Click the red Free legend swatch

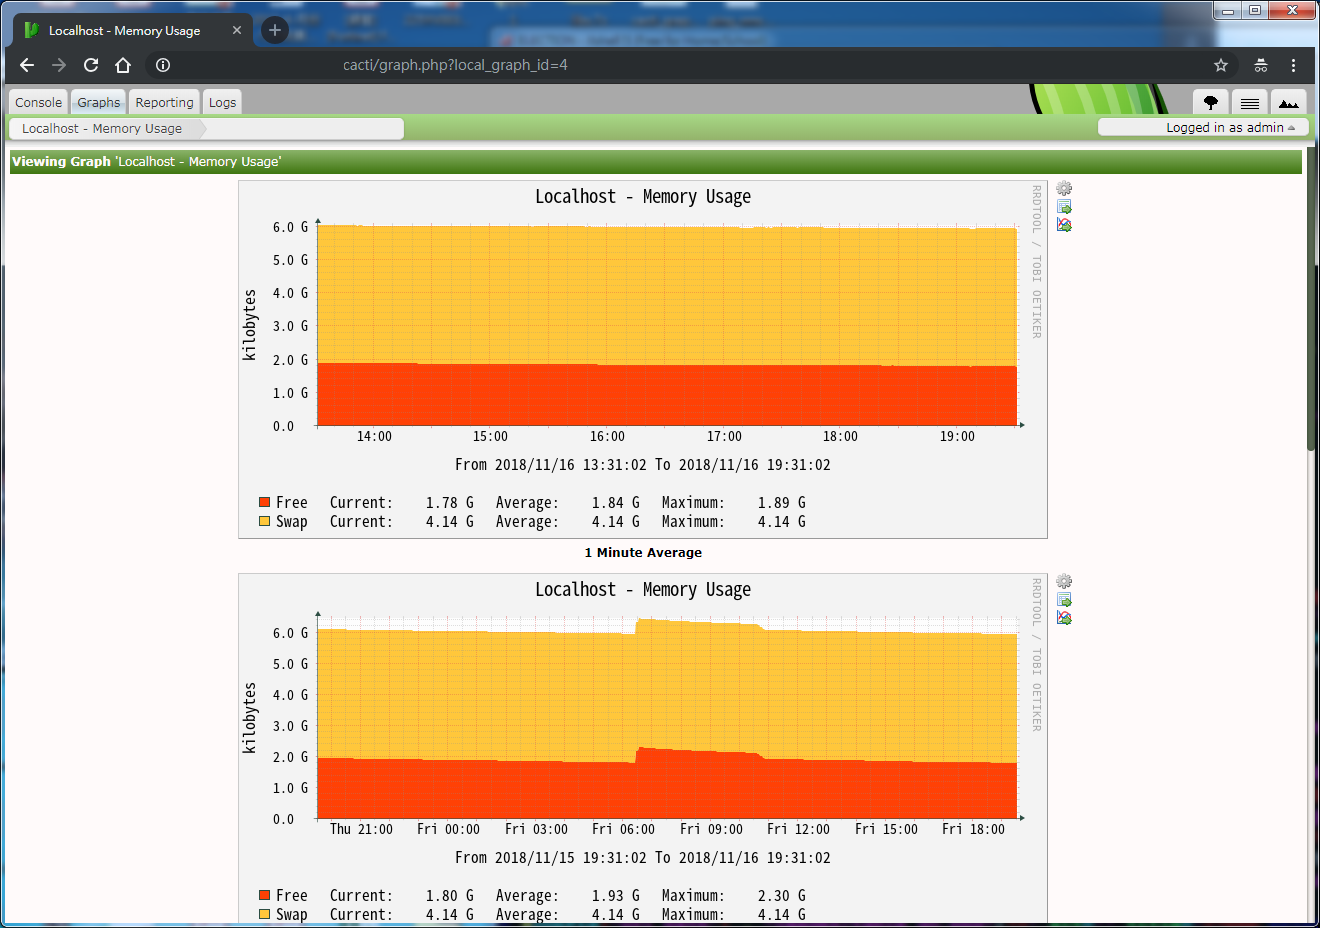coord(264,502)
